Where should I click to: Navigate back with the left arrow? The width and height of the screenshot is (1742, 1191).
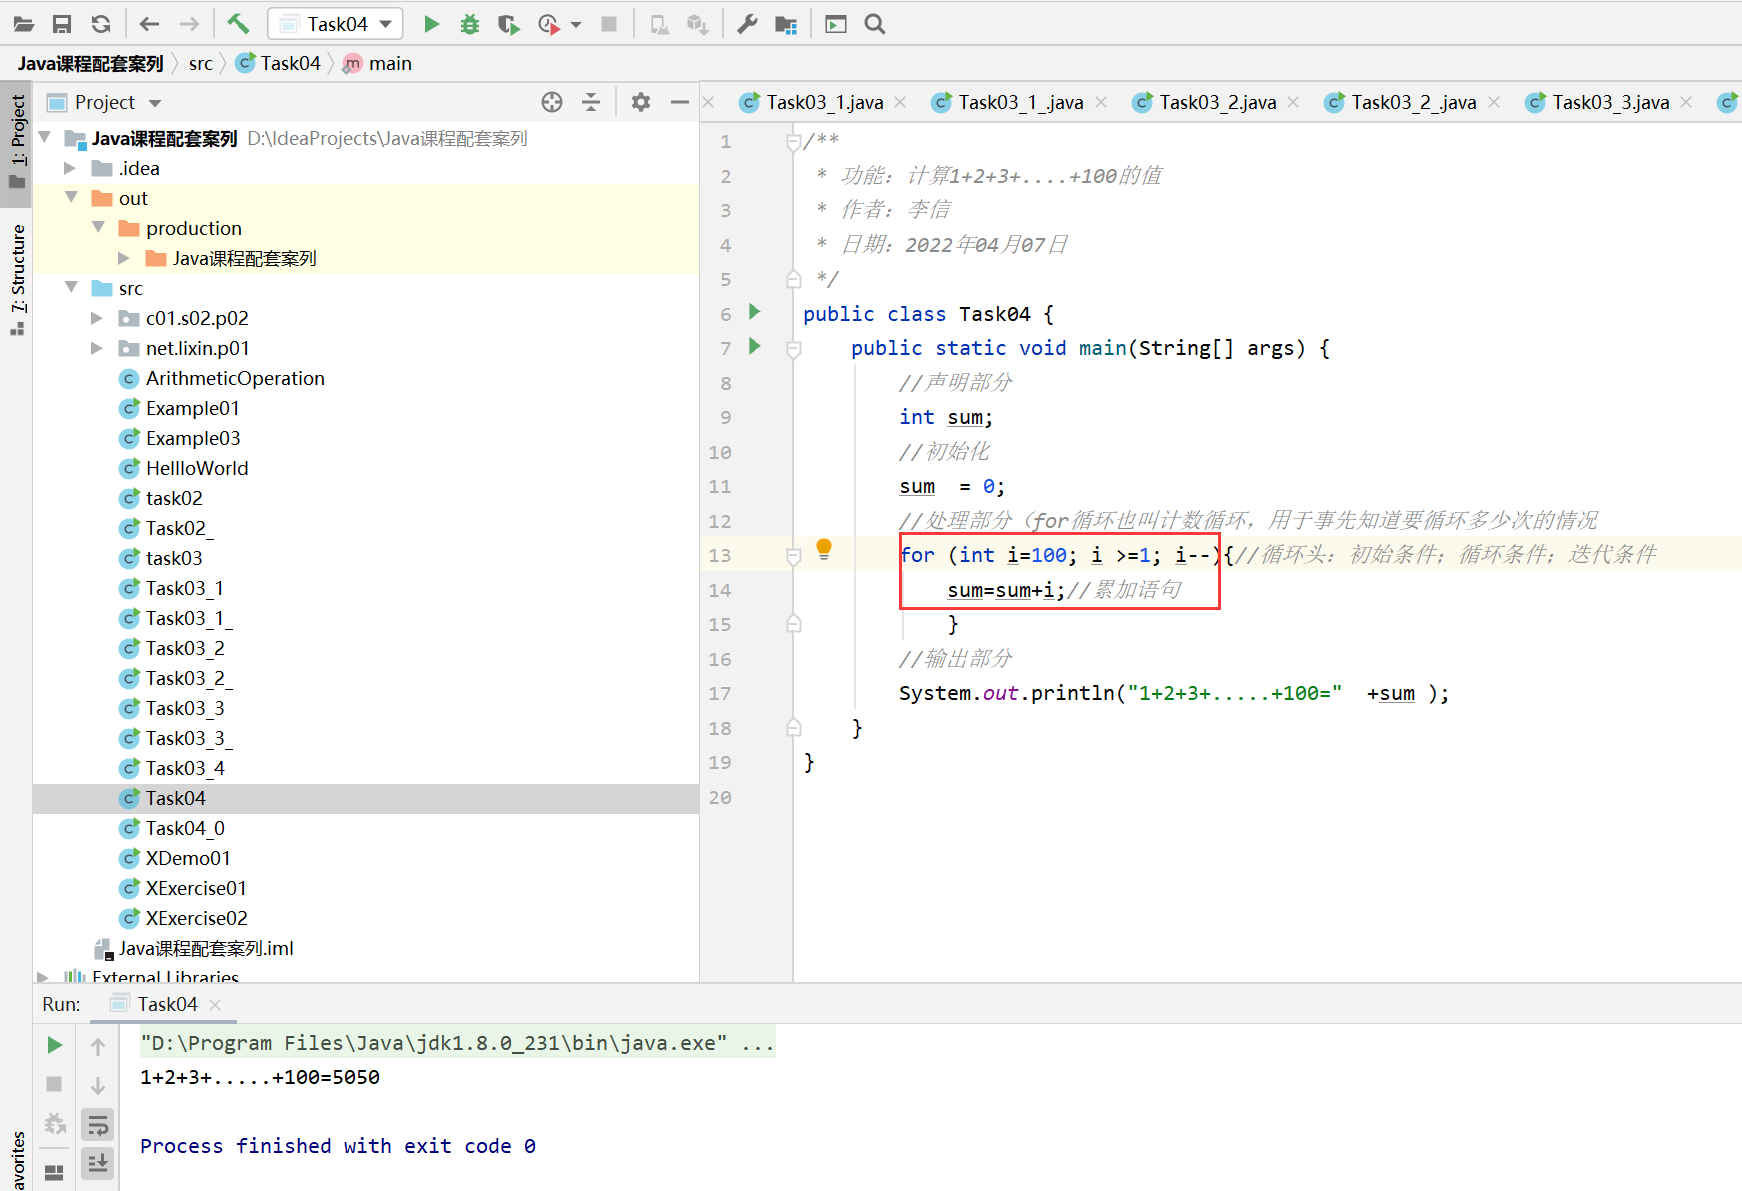[x=150, y=24]
